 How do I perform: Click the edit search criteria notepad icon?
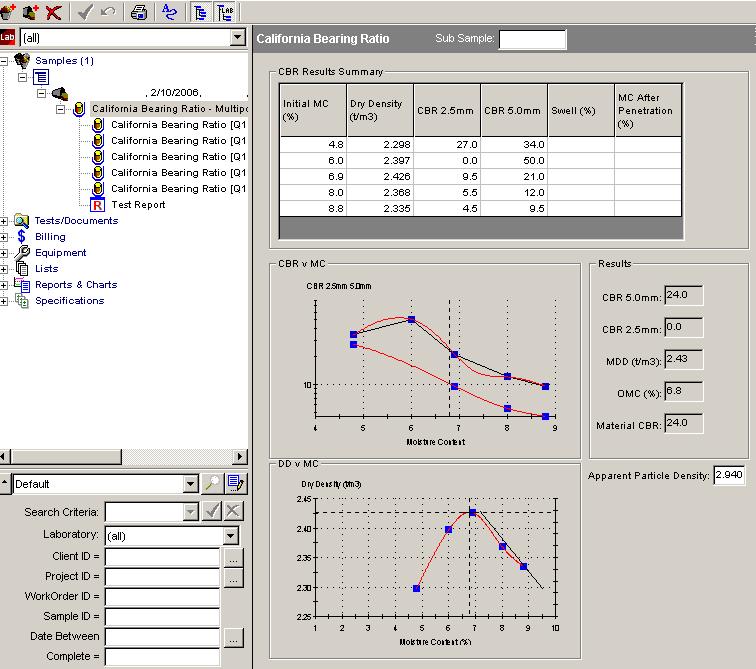click(x=235, y=484)
